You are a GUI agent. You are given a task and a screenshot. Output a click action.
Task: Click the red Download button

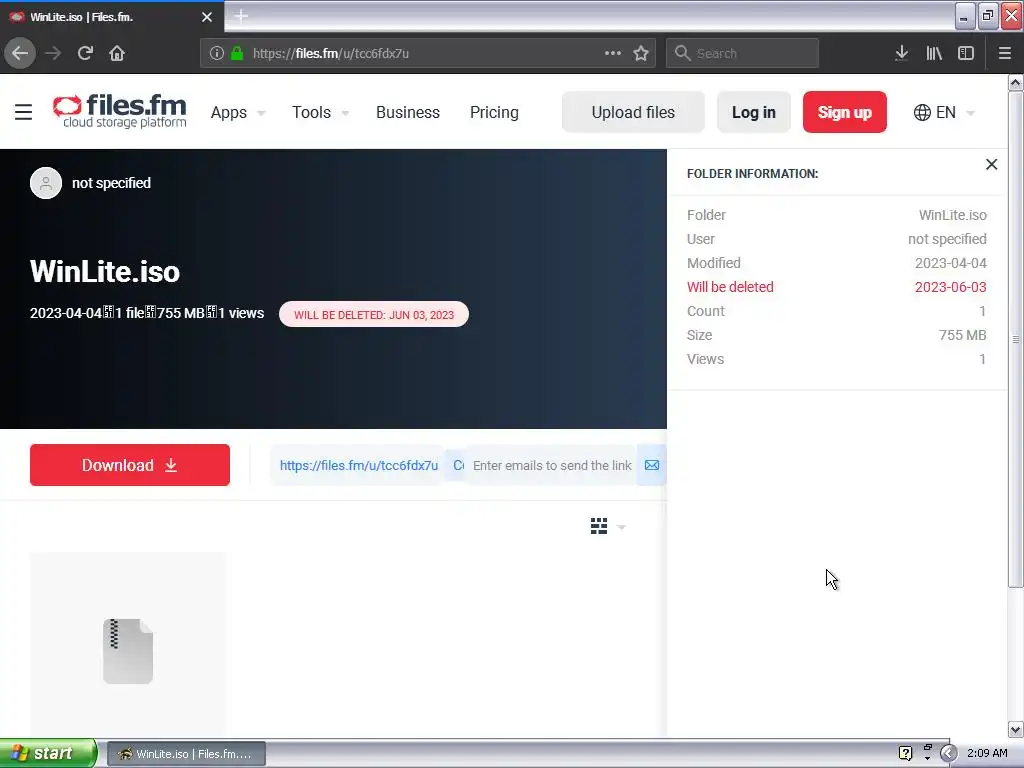coord(130,465)
